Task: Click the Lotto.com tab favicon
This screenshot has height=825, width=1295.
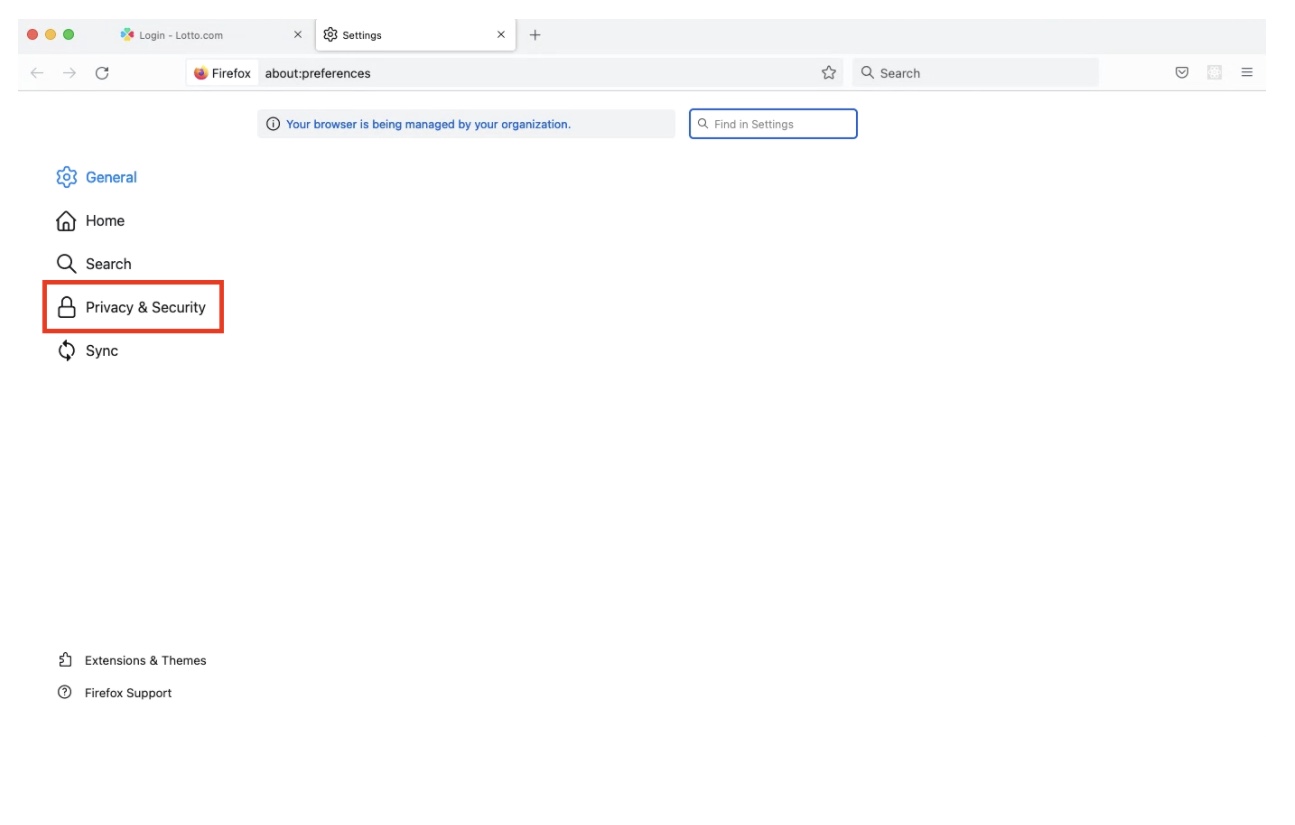Action: point(127,35)
